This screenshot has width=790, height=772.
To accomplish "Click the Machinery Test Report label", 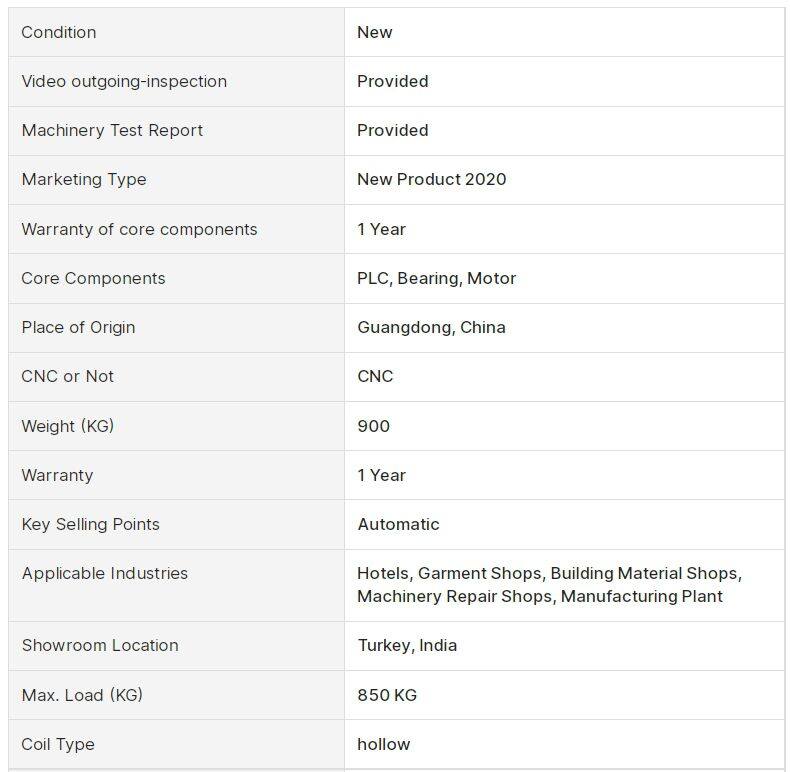I will pyautogui.click(x=112, y=130).
